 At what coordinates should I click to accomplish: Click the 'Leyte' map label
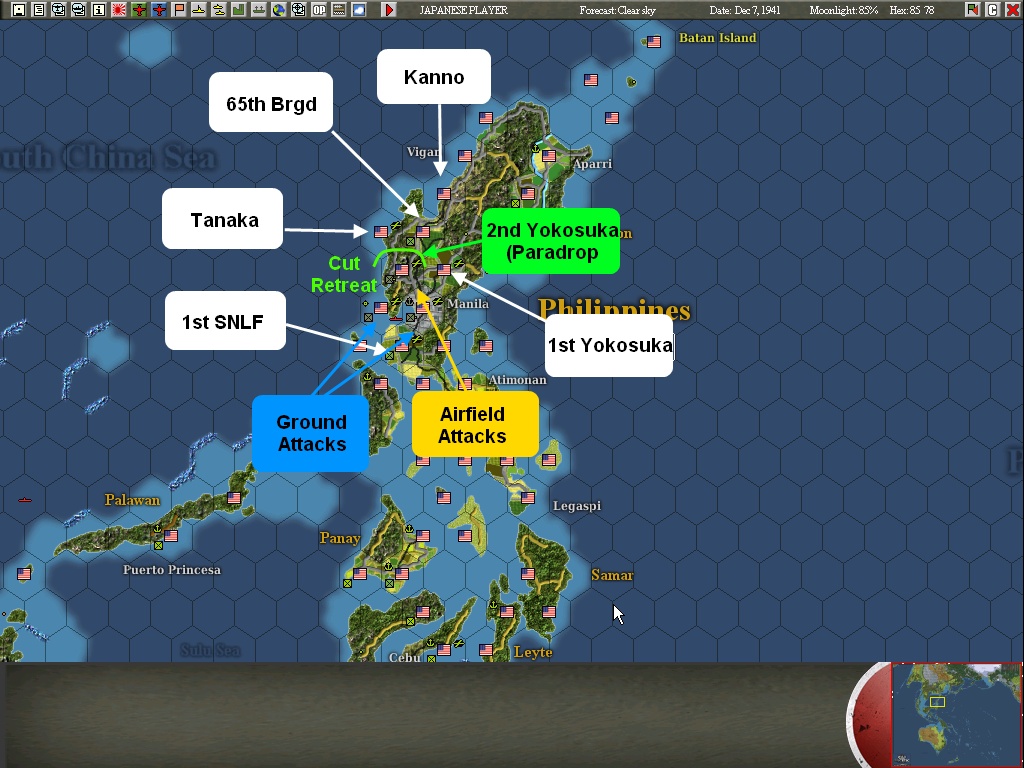coord(533,652)
